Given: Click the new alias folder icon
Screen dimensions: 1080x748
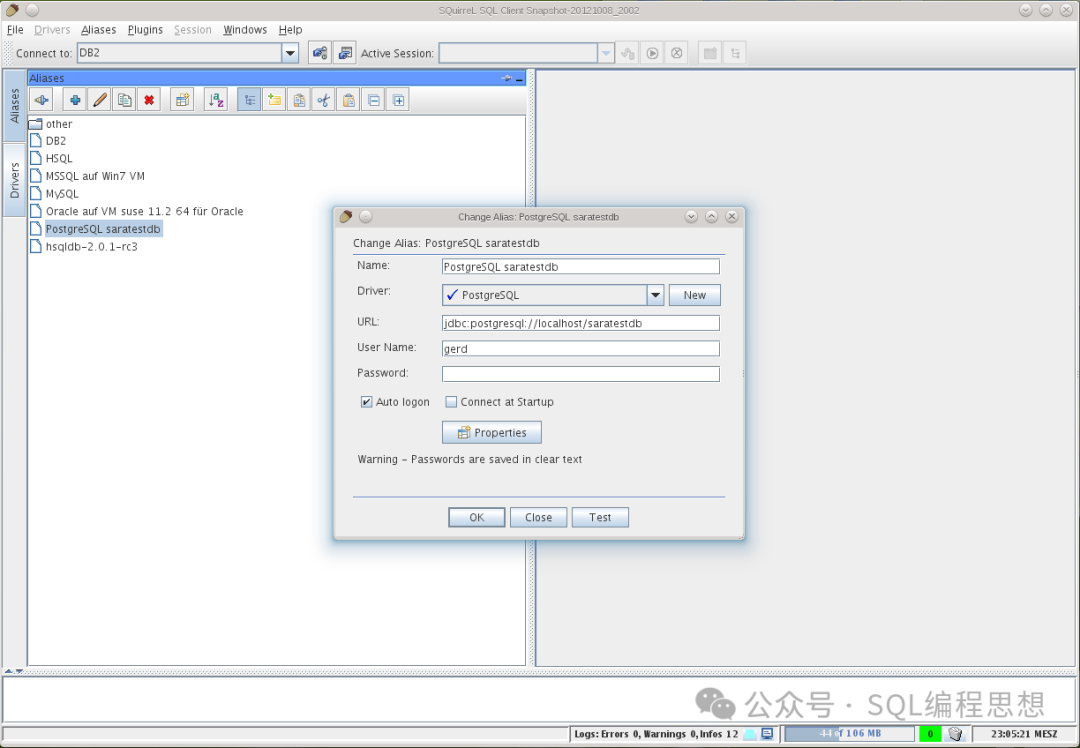Looking at the screenshot, I should point(274,100).
